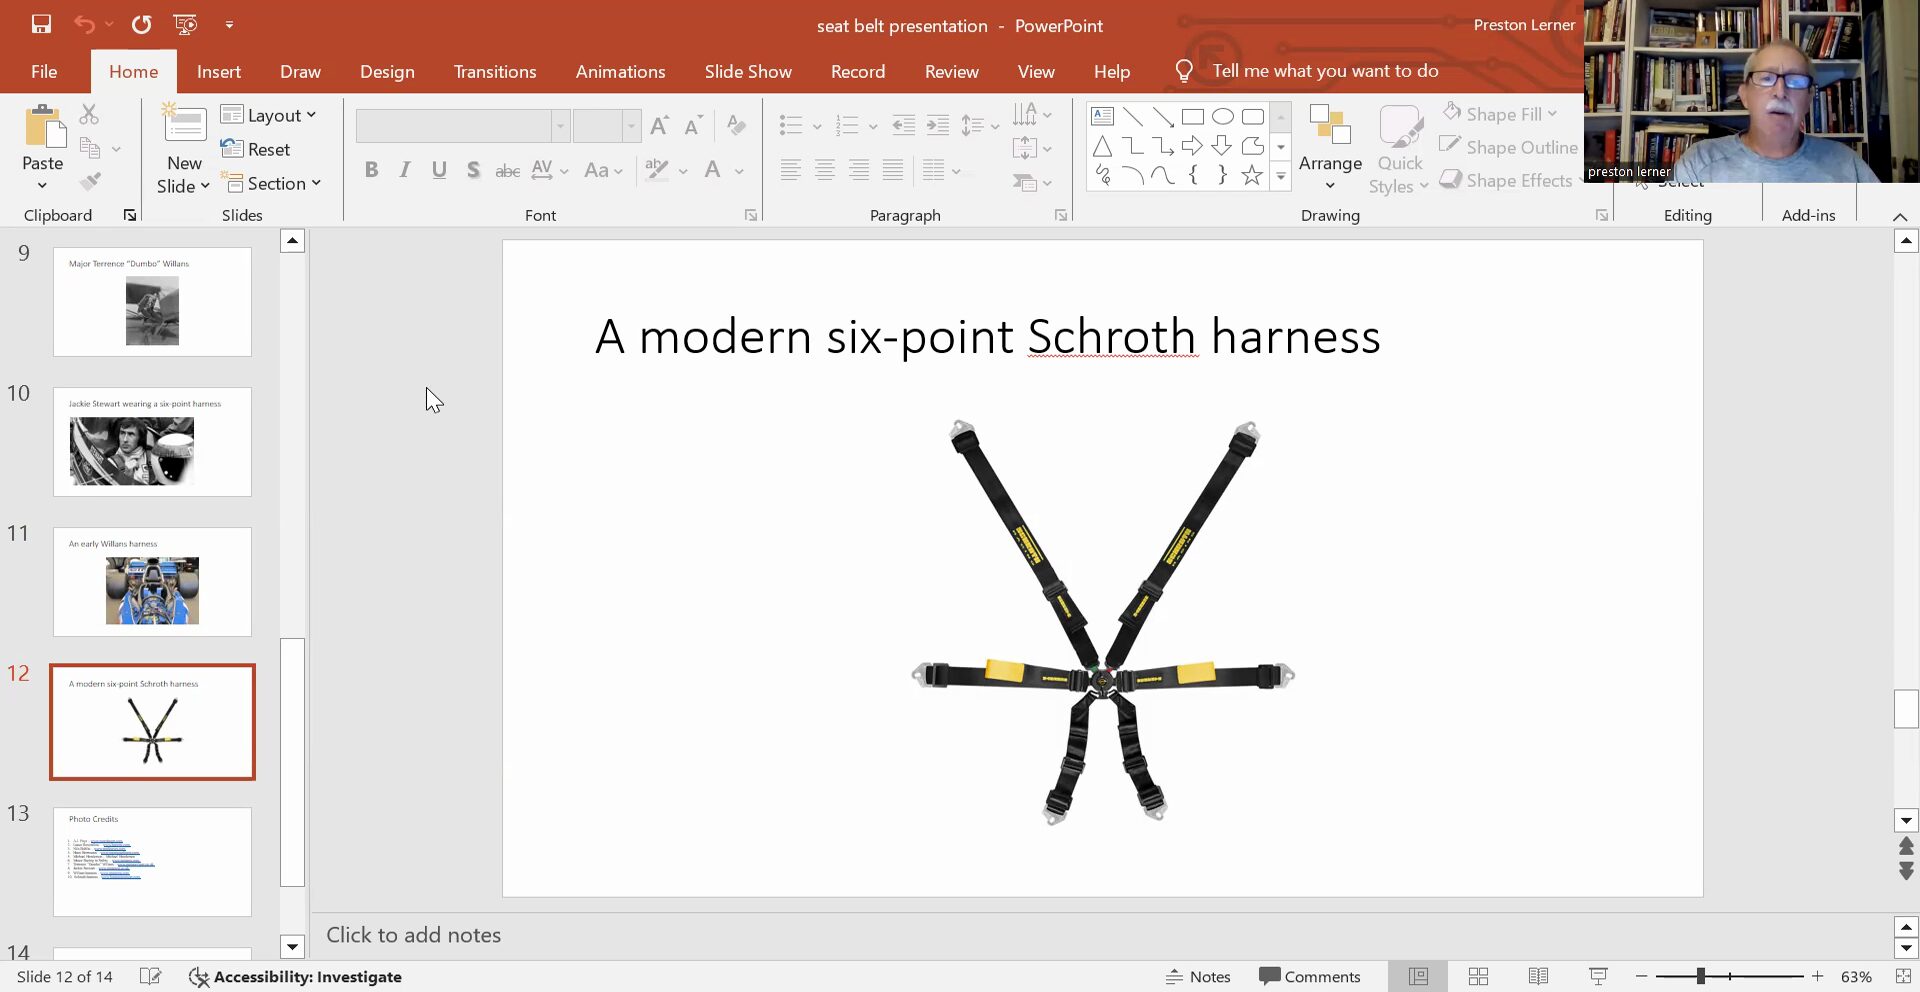The height and width of the screenshot is (992, 1920).
Task: Click the zoom slider handle
Action: 1700,976
